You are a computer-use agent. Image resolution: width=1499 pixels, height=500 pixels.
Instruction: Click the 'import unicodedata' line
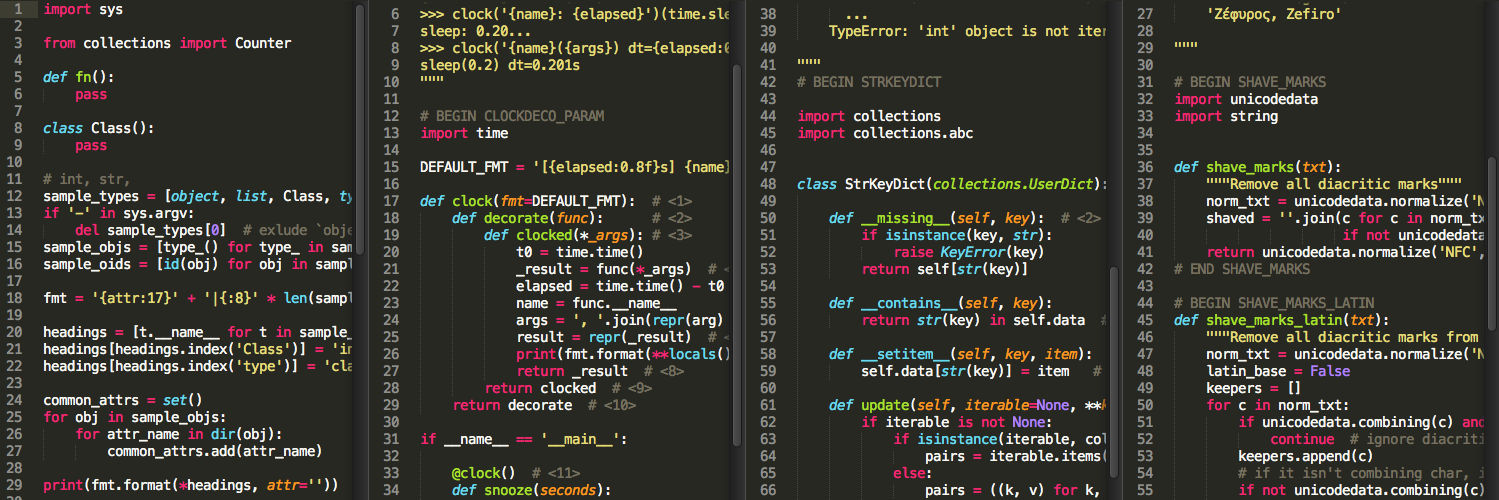1246,99
